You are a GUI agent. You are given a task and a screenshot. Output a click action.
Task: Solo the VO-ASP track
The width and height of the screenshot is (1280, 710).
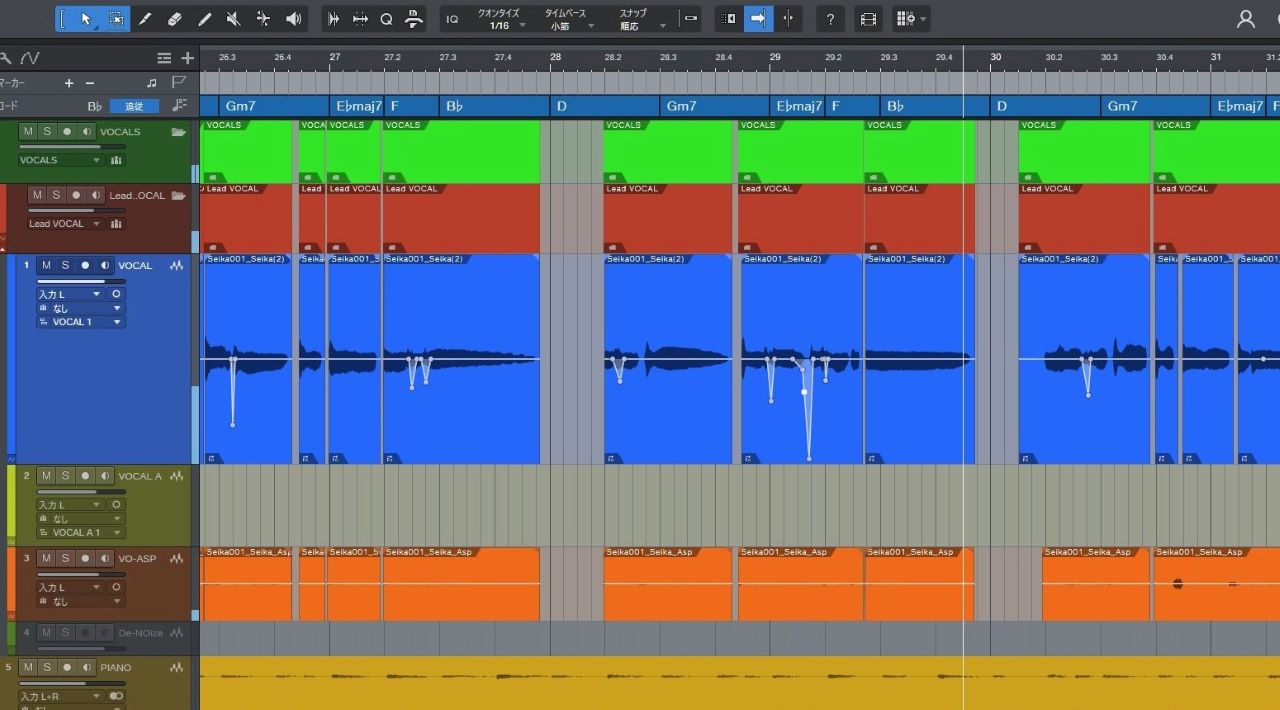pyautogui.click(x=65, y=558)
